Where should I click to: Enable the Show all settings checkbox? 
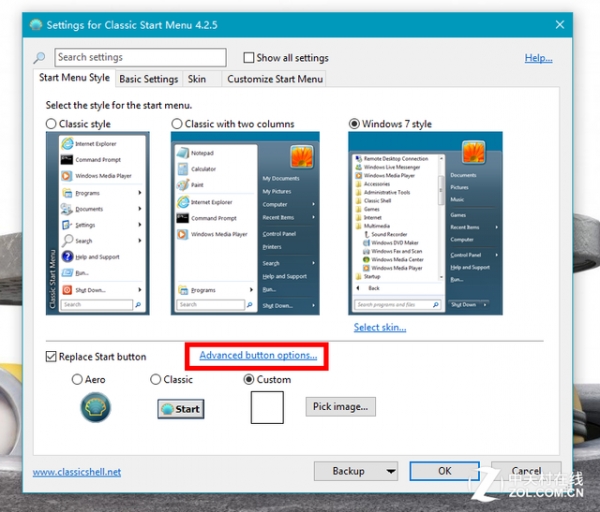[x=249, y=58]
